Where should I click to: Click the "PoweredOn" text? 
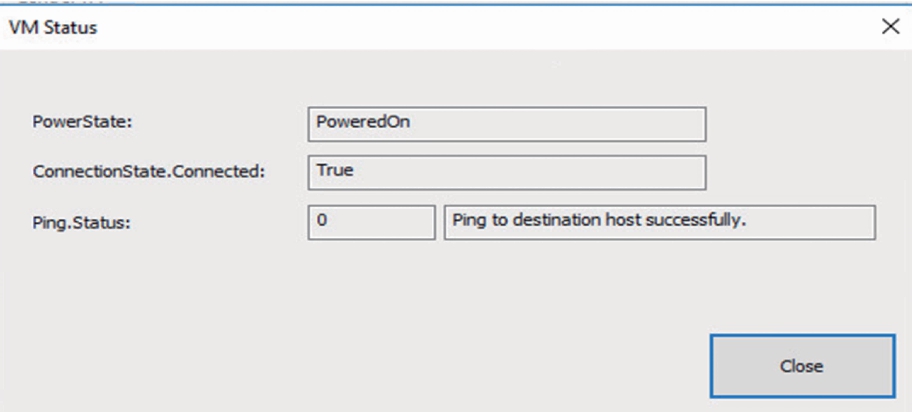coord(363,122)
